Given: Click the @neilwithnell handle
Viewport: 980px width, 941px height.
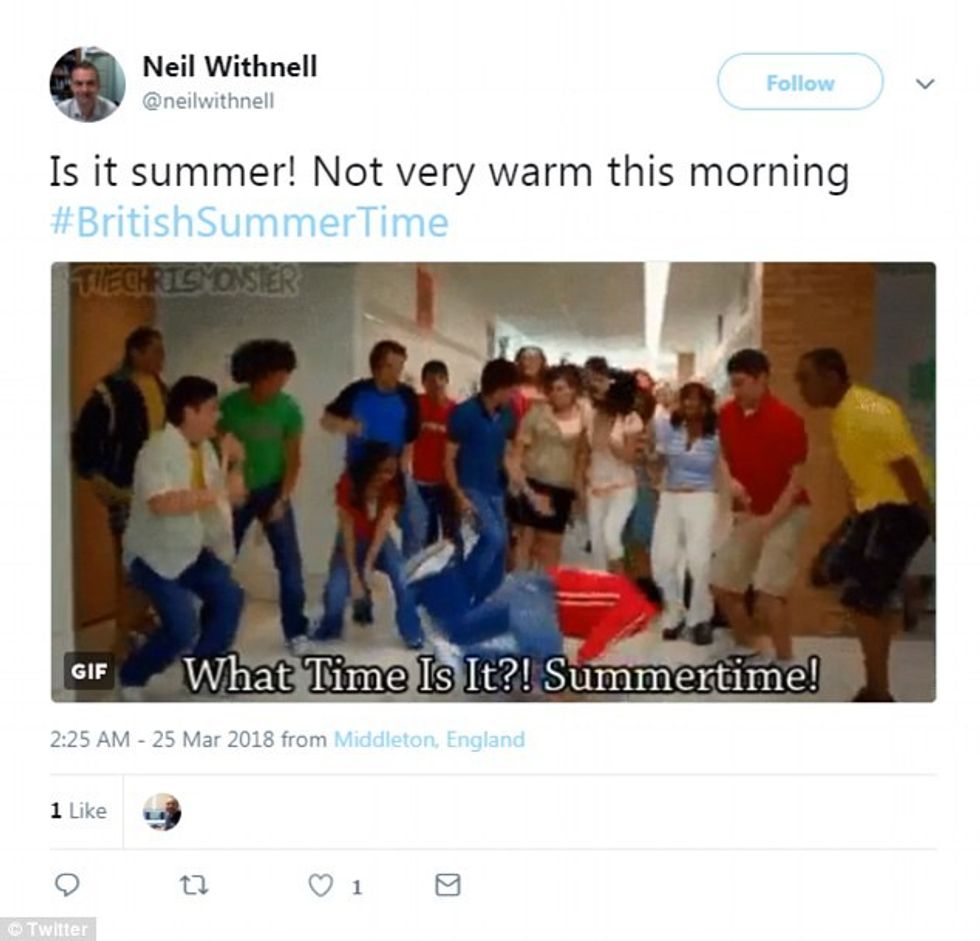Looking at the screenshot, I should tap(209, 101).
